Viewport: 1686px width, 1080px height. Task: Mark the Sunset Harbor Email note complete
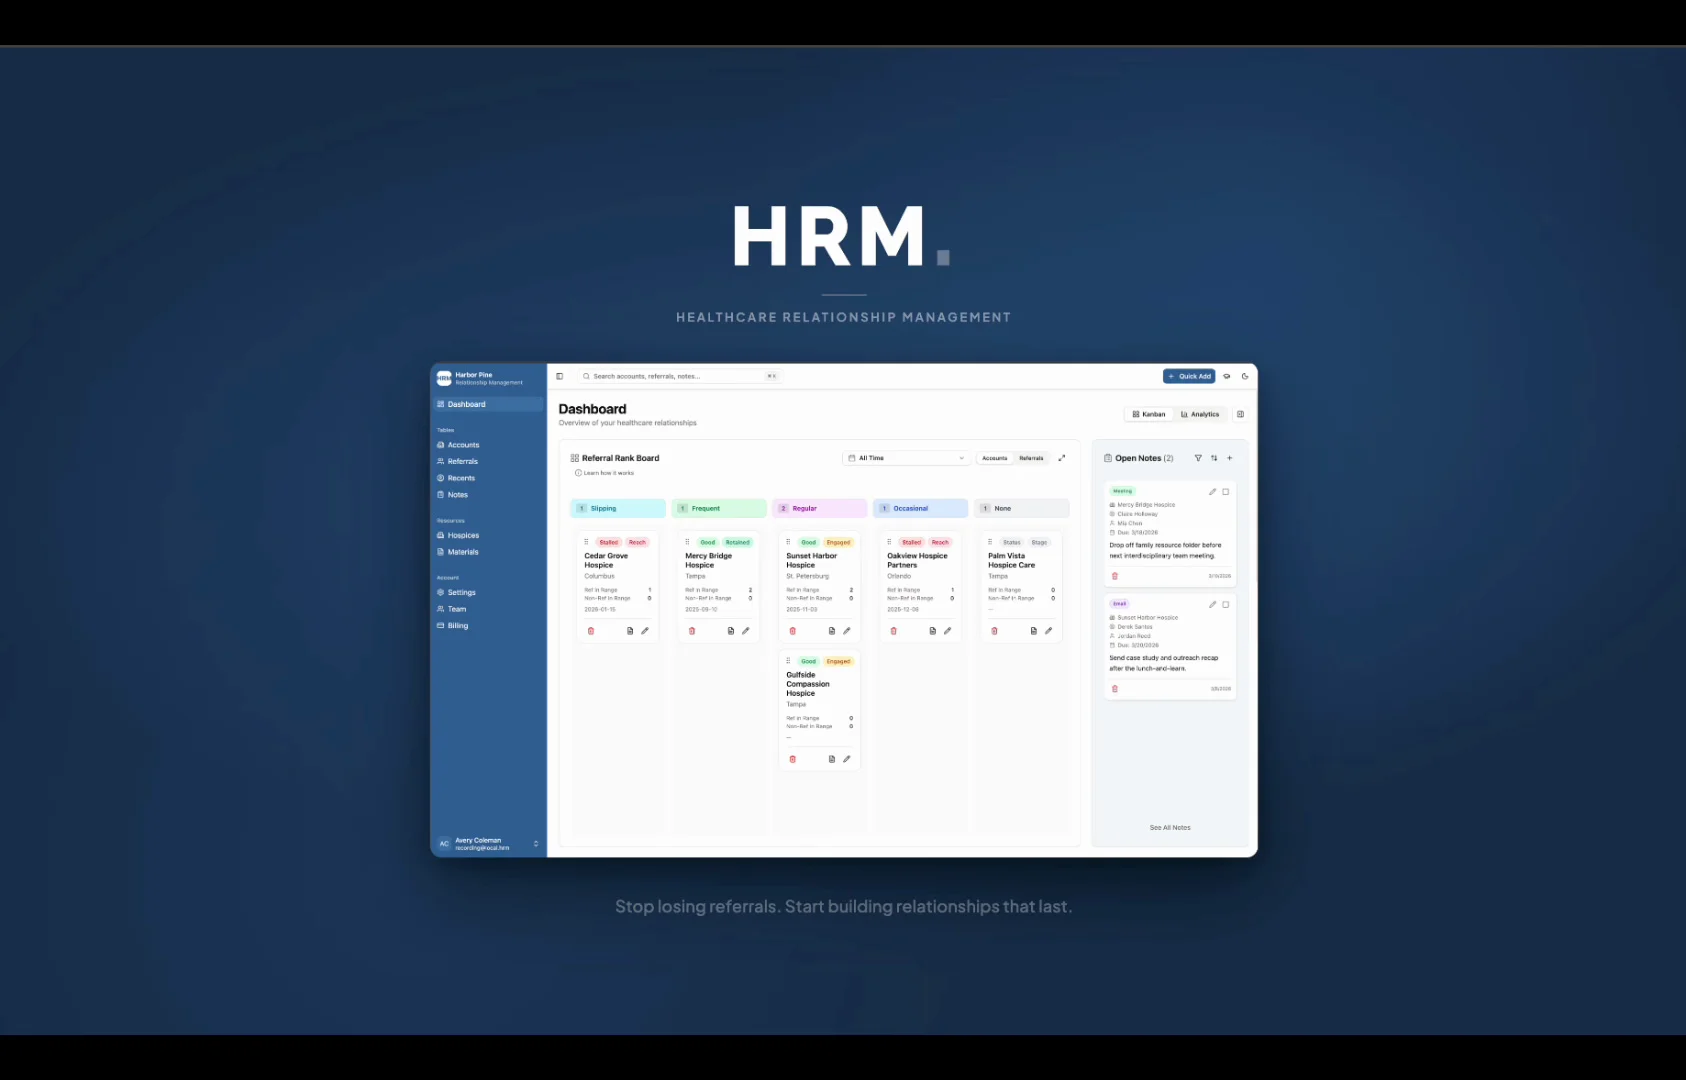(1226, 605)
